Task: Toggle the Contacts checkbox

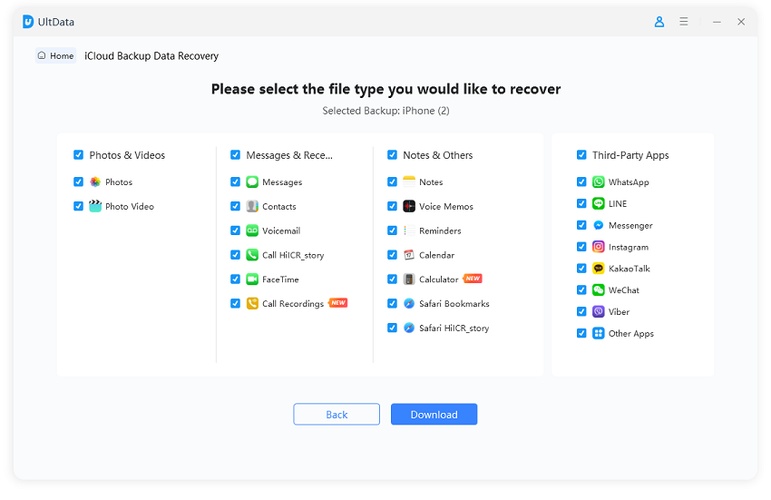Action: point(235,206)
